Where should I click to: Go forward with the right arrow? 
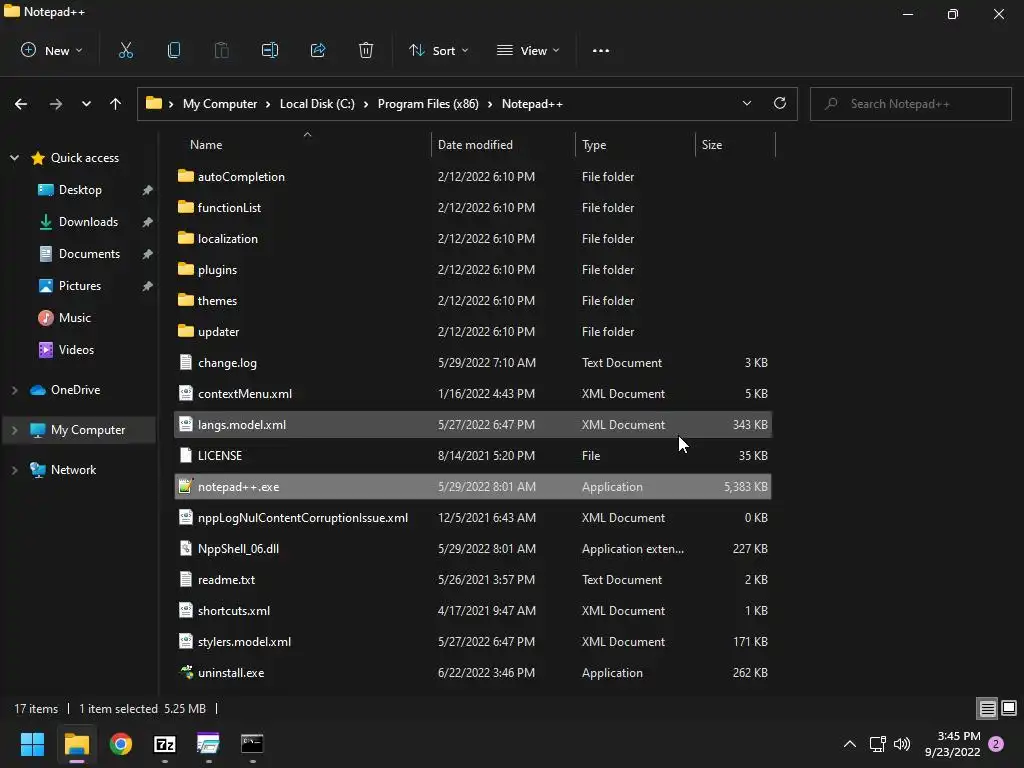point(56,104)
